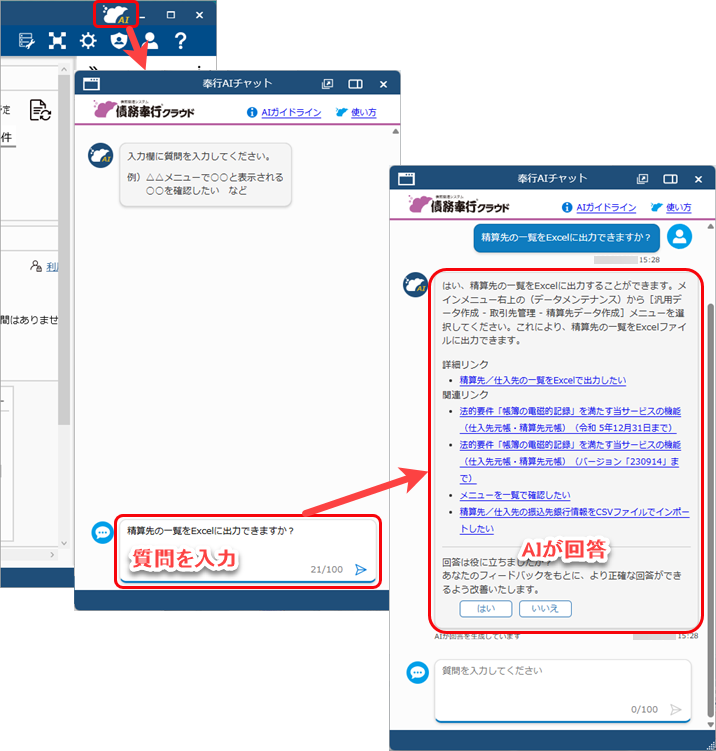Open AIガイドライン link in right chat
Screen dimensions: 716x751
click(x=606, y=207)
